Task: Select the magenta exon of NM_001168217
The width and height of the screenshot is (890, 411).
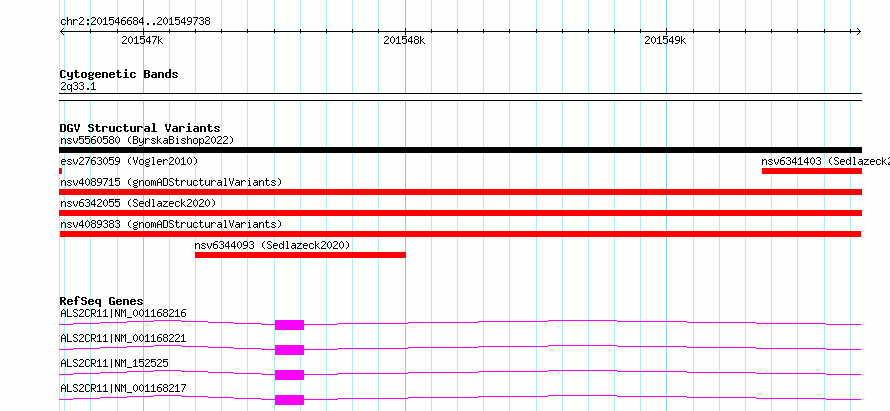Action: pyautogui.click(x=289, y=400)
